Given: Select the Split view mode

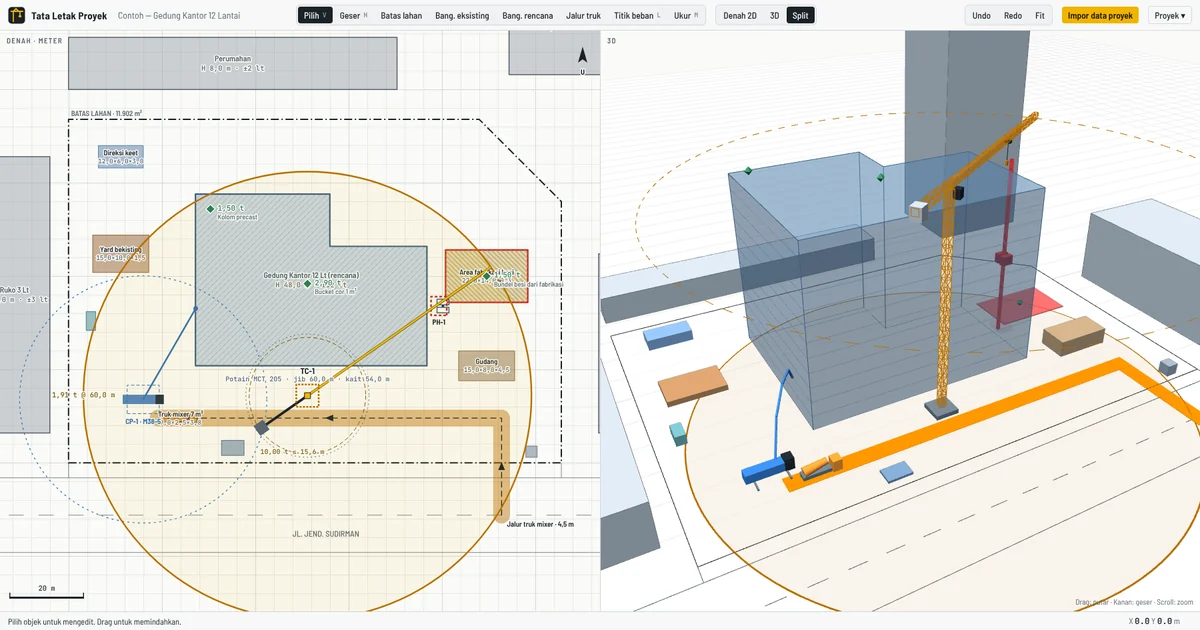Looking at the screenshot, I should 800,16.
